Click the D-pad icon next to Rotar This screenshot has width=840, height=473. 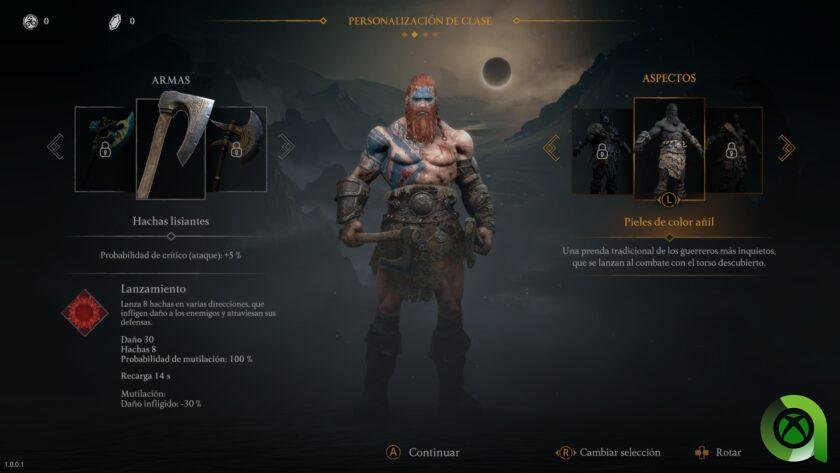coord(701,453)
